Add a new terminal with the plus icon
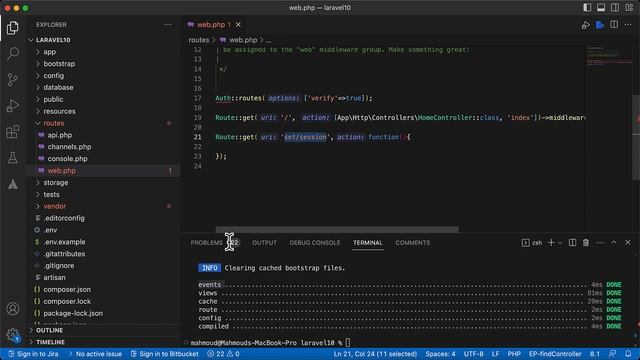640x360 pixels. coord(551,243)
